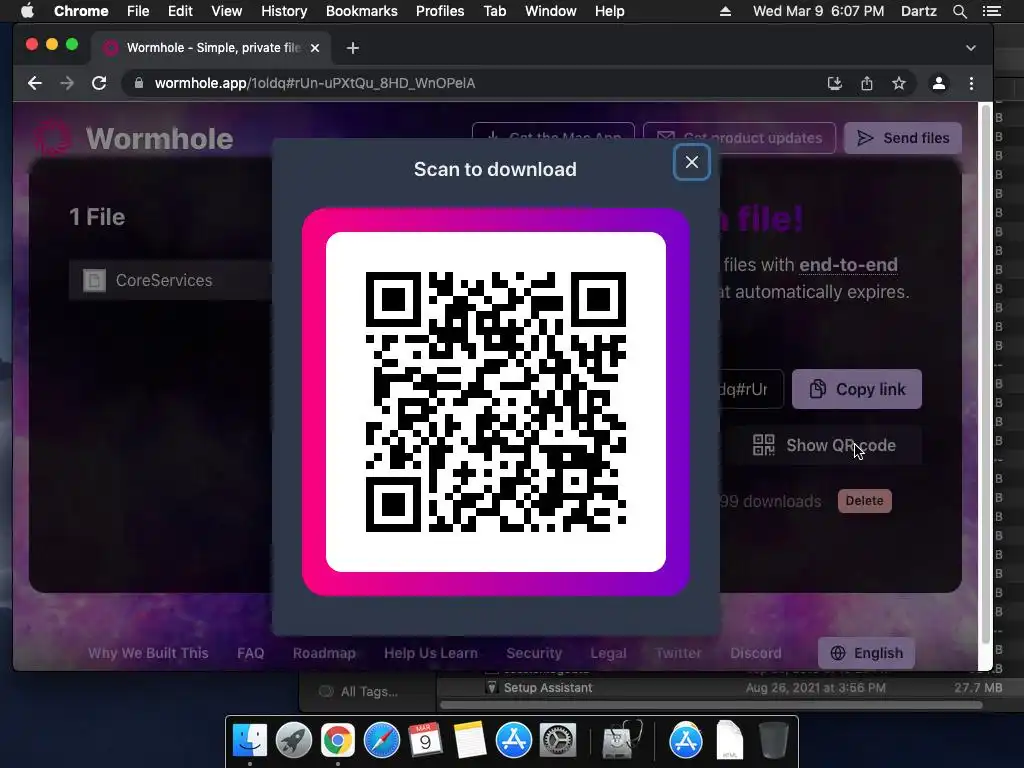Image resolution: width=1024 pixels, height=768 pixels.
Task: Click the Show QR code button
Action: click(x=824, y=445)
